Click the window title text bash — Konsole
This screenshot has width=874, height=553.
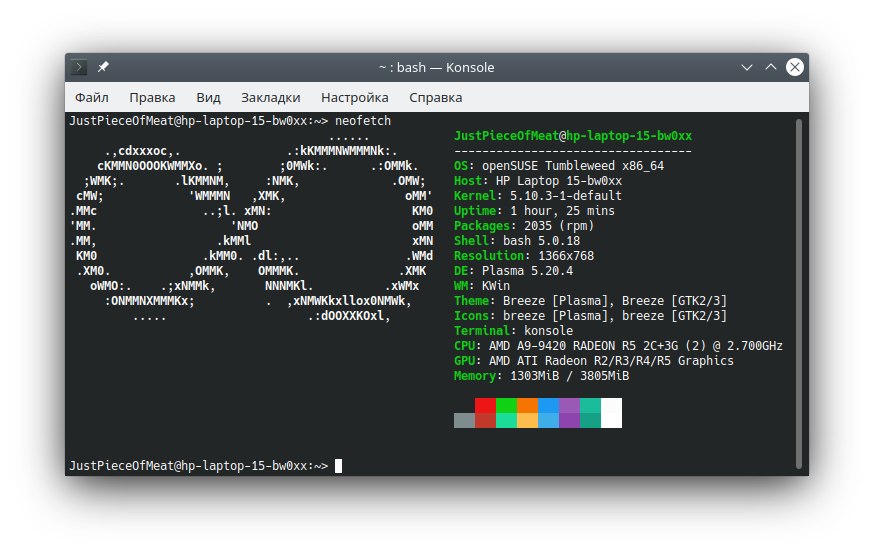[436, 67]
